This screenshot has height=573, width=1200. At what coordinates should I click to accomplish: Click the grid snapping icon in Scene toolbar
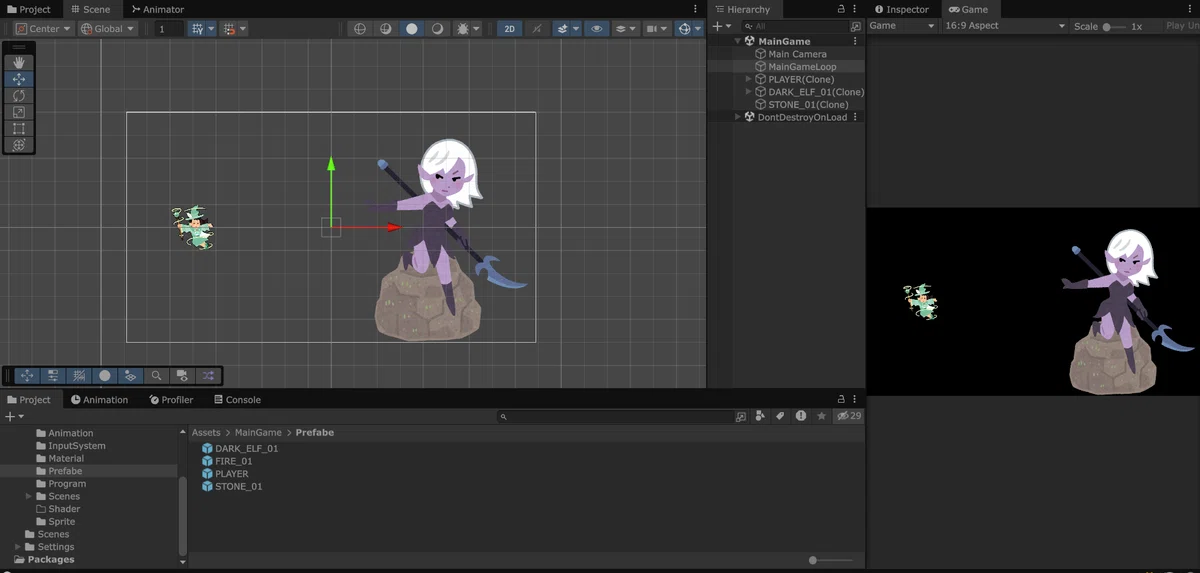click(198, 29)
